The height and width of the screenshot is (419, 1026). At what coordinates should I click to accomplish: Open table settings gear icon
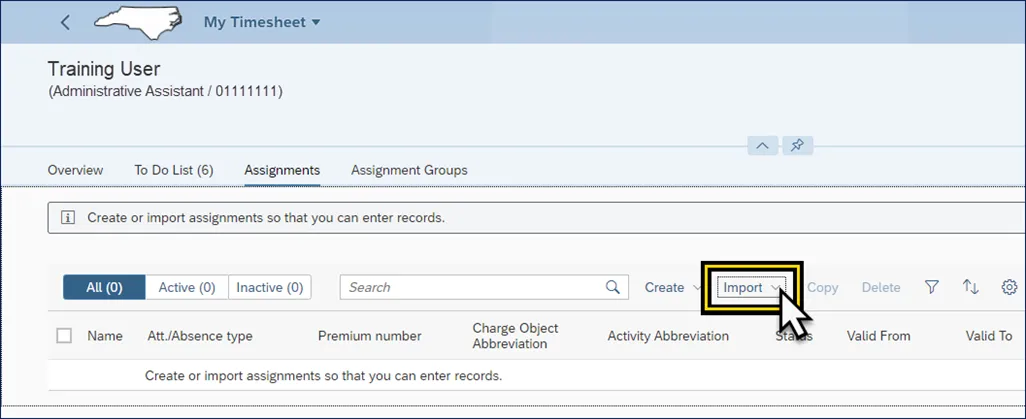click(x=1009, y=288)
